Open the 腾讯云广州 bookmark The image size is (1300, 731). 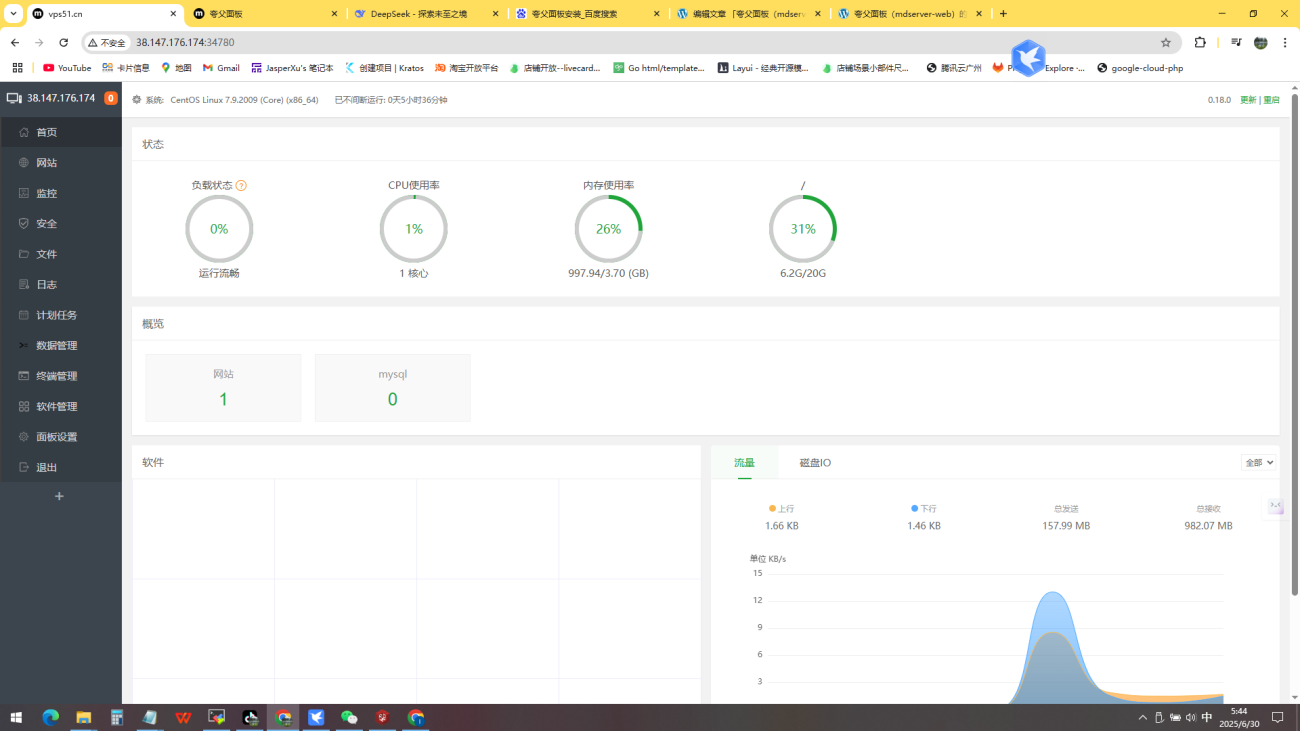pos(954,68)
